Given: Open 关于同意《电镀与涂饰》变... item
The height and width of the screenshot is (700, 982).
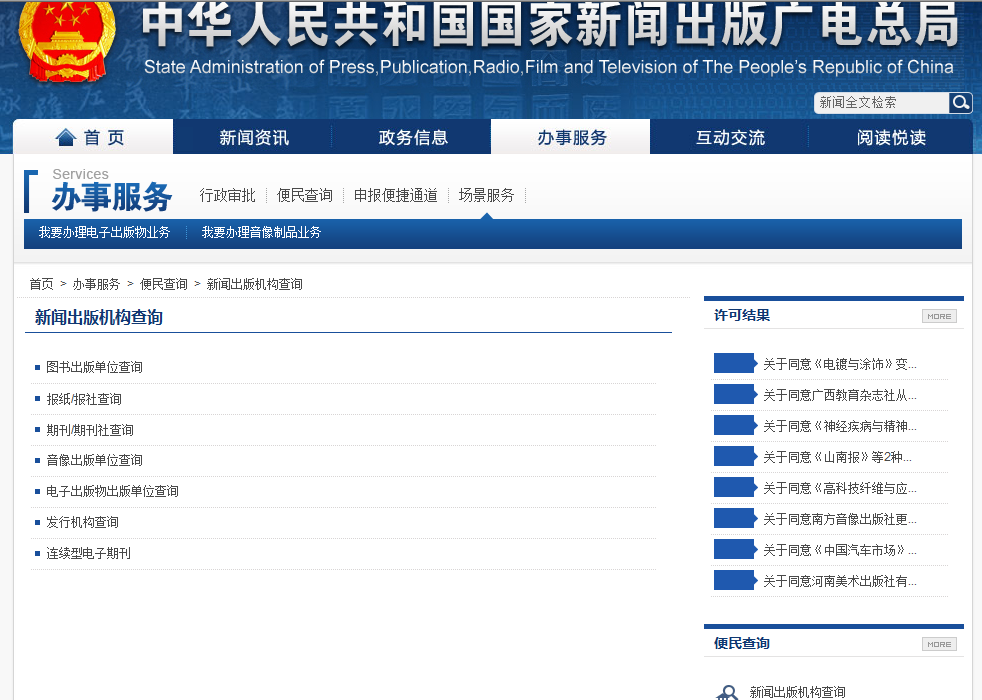Looking at the screenshot, I should click(x=839, y=364).
